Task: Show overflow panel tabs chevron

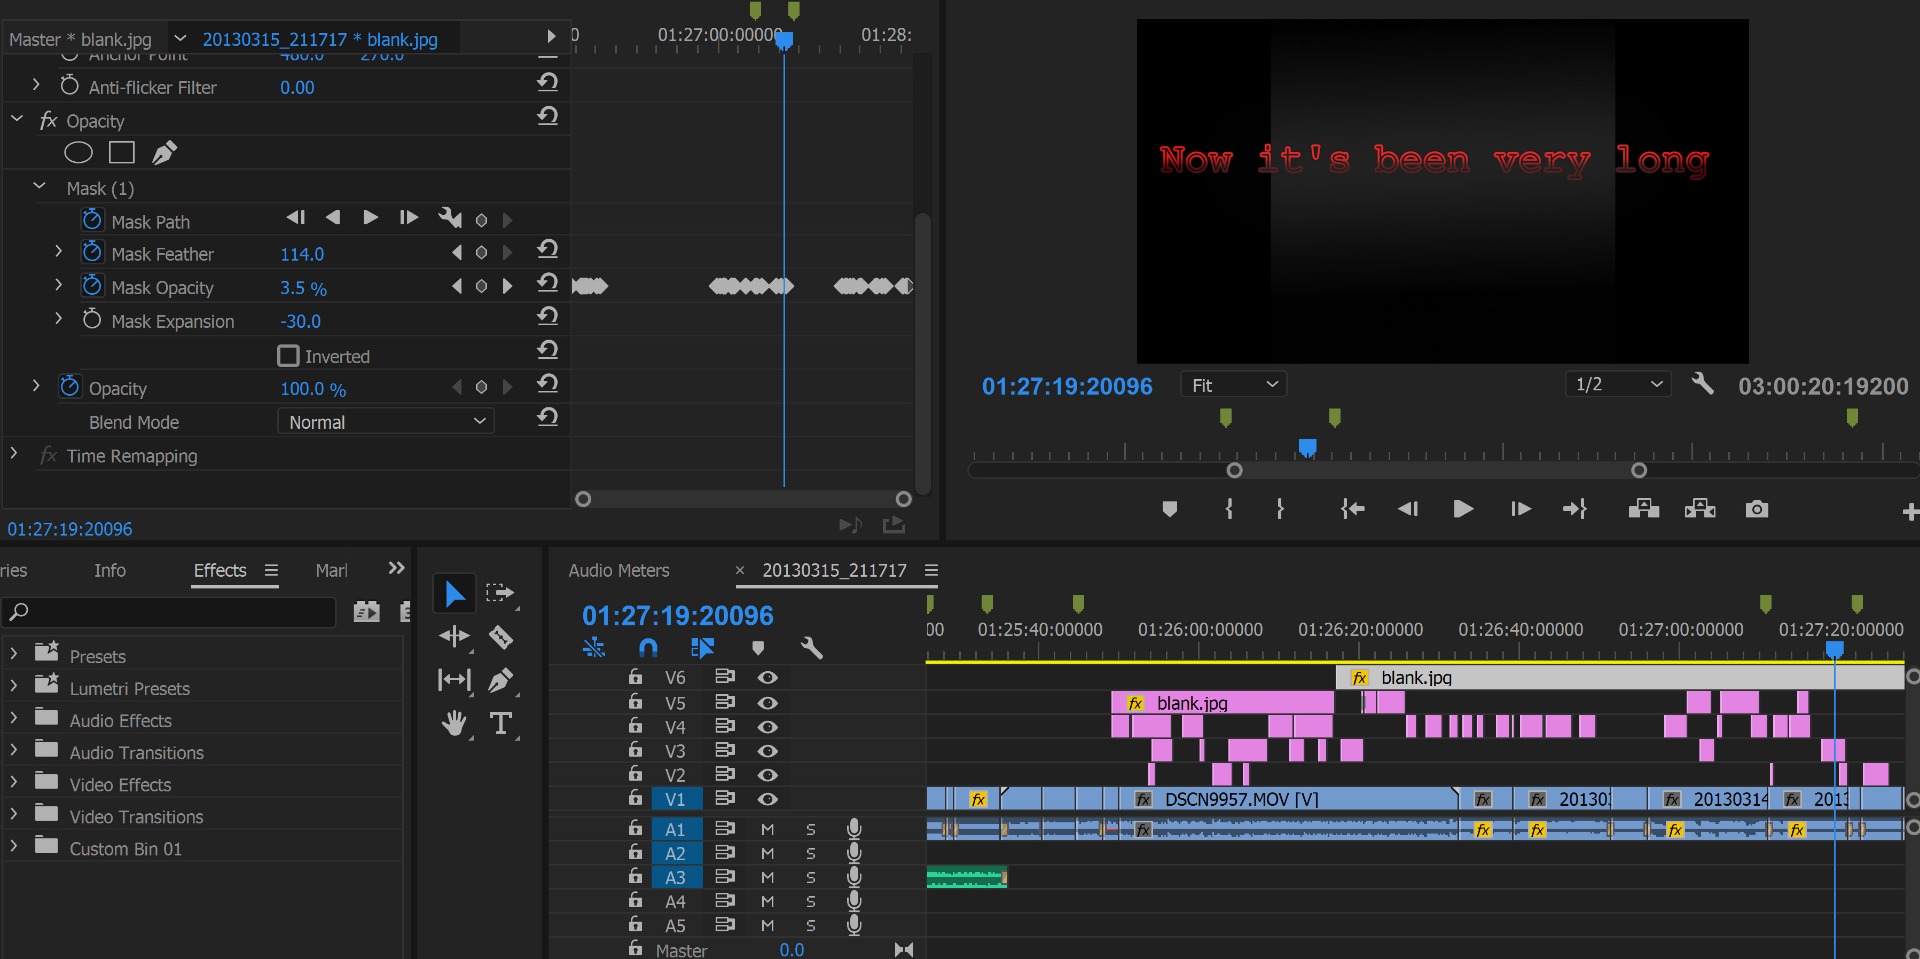Action: [x=396, y=568]
